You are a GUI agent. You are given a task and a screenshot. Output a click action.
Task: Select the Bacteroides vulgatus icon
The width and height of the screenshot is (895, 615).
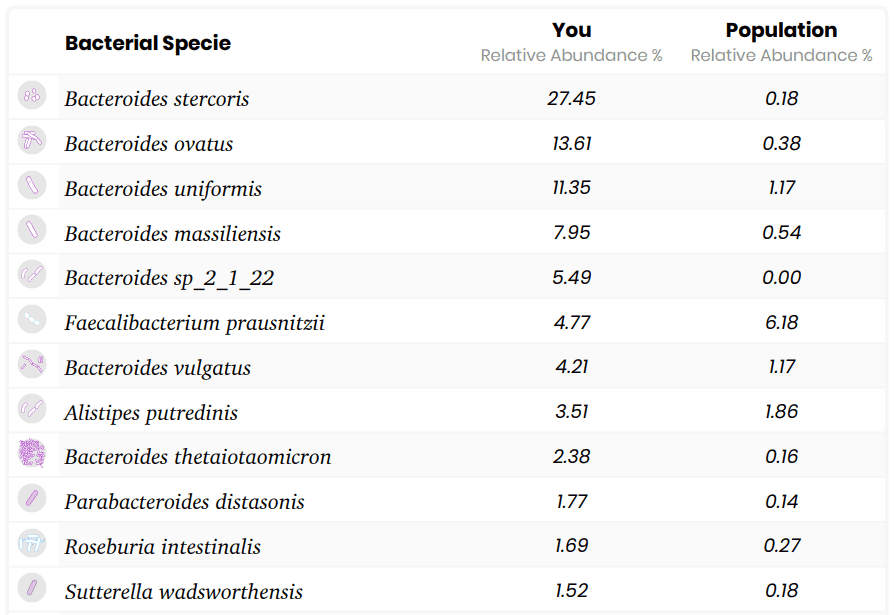(x=32, y=364)
